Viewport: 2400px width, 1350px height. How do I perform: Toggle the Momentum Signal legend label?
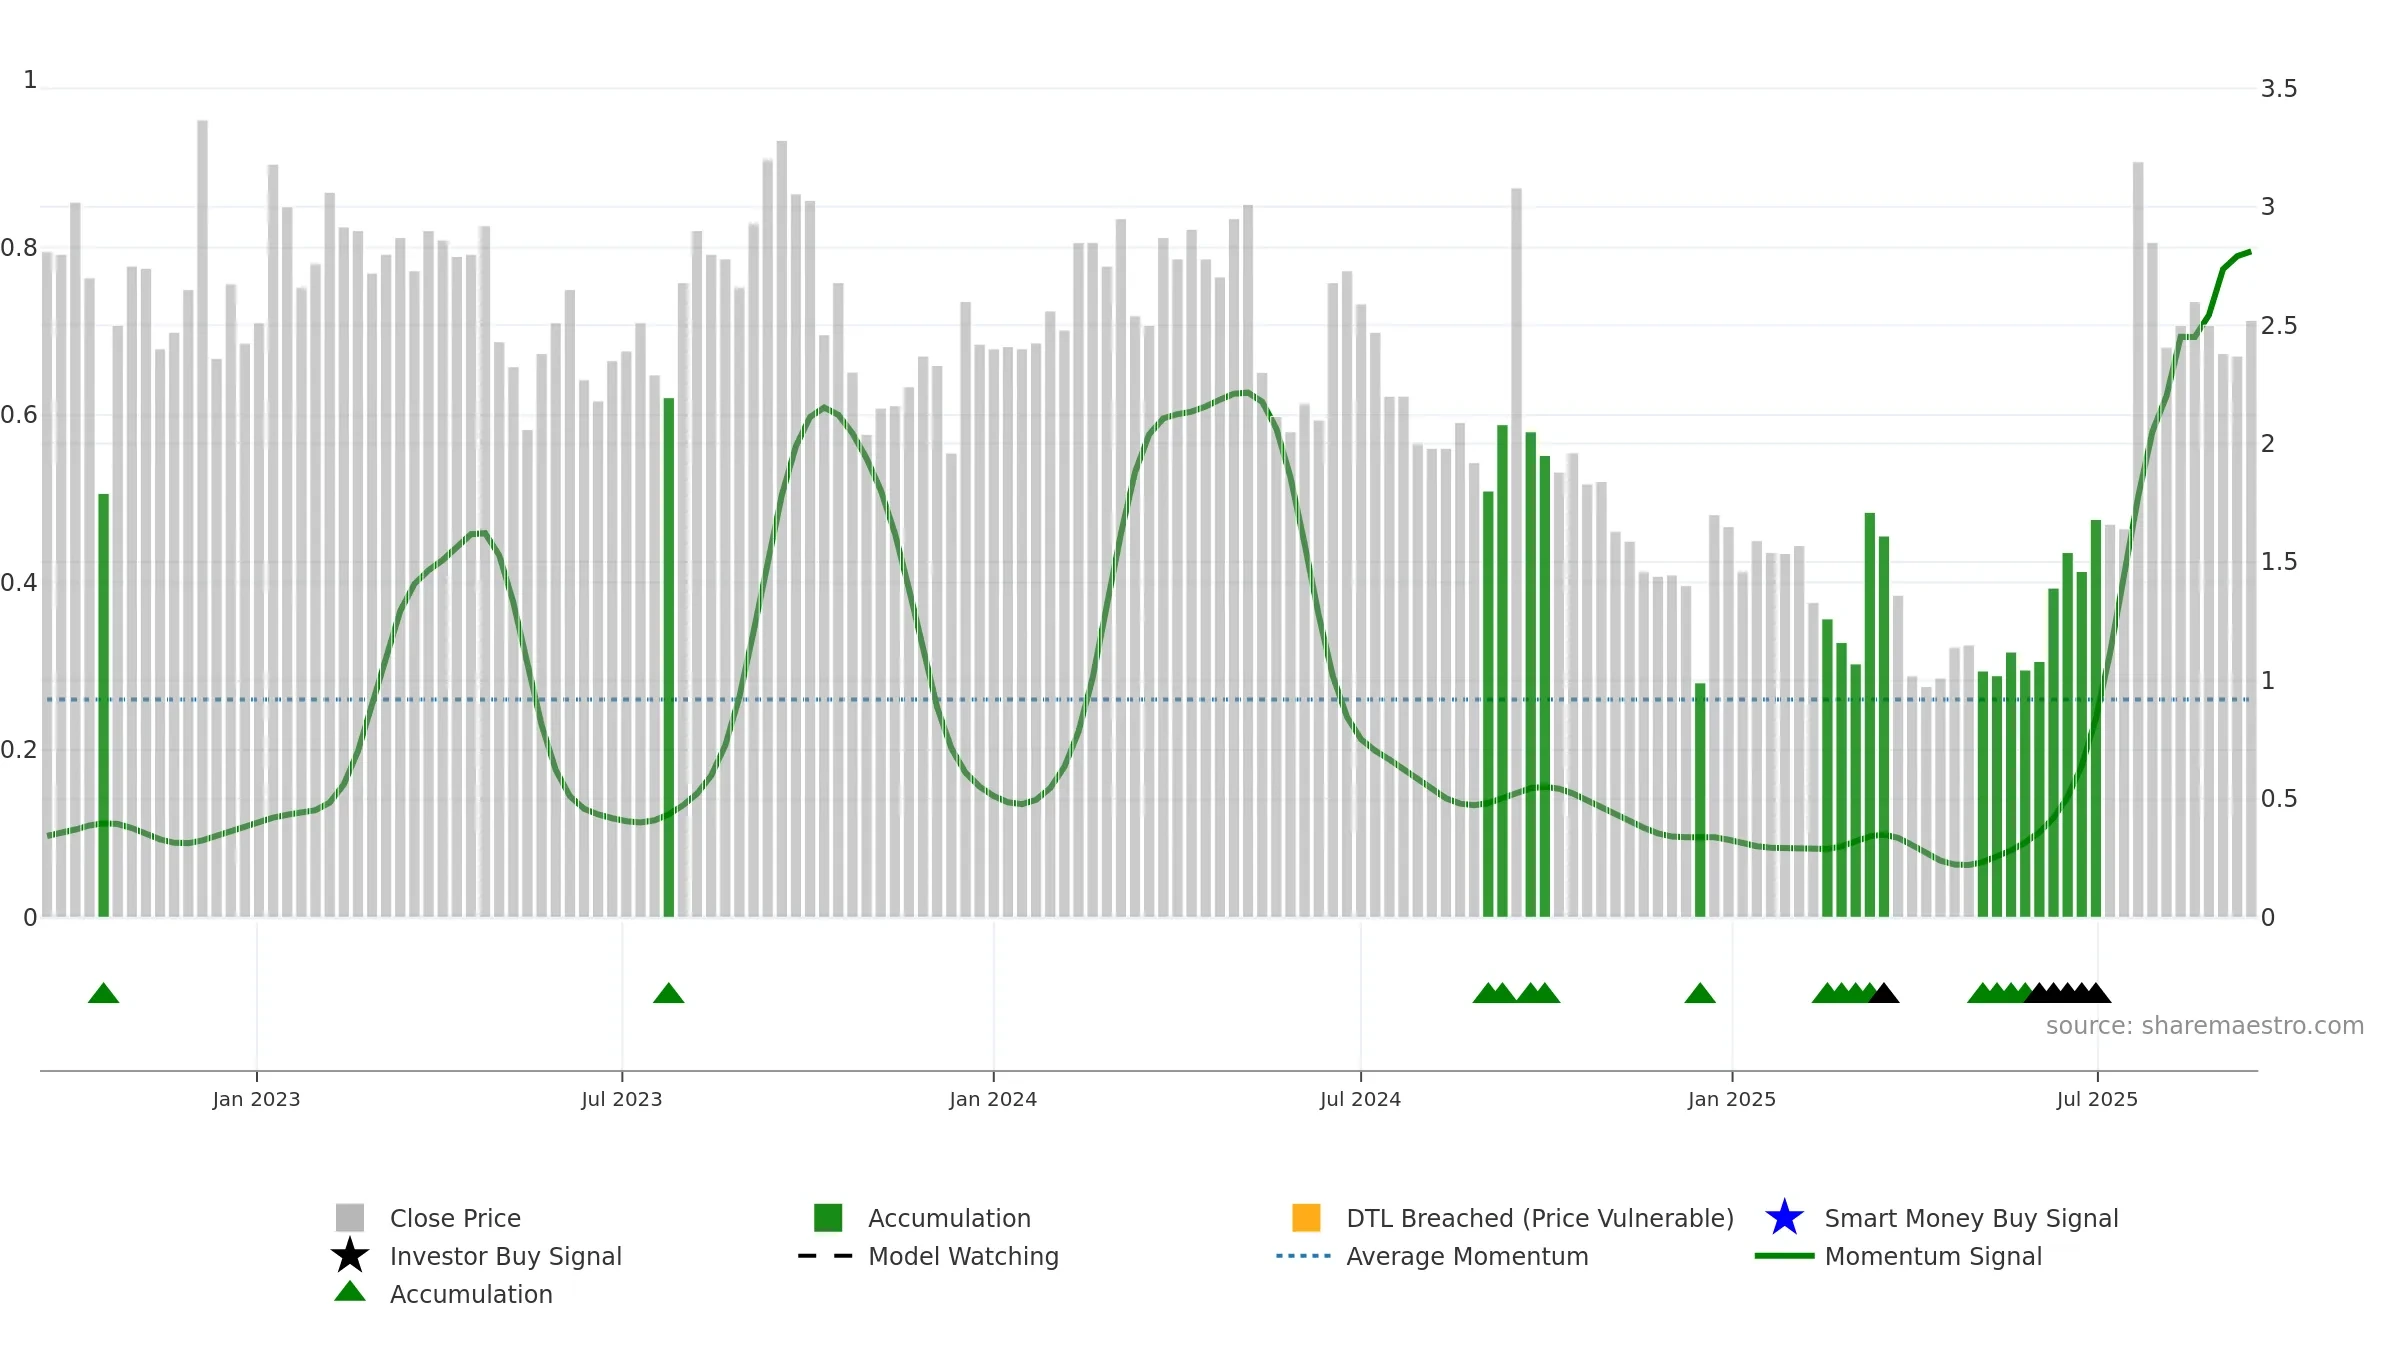click(x=1933, y=1256)
